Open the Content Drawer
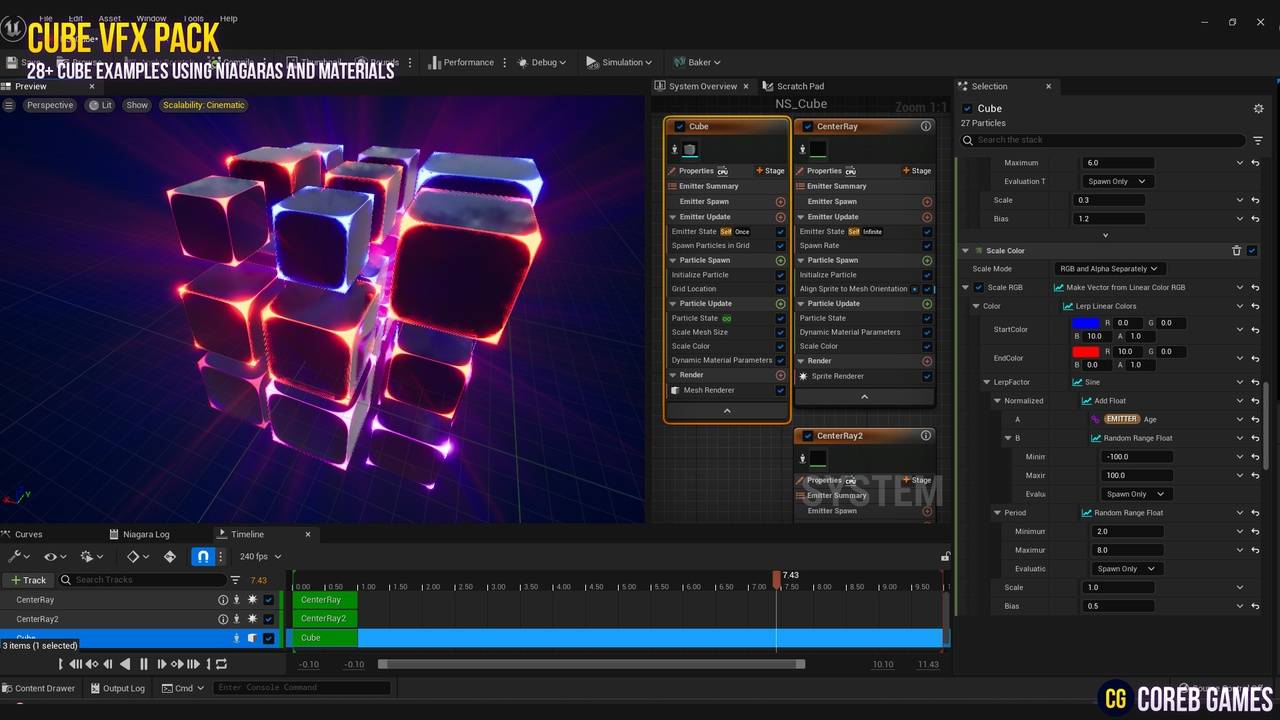The width and height of the screenshot is (1280, 720). click(x=39, y=688)
